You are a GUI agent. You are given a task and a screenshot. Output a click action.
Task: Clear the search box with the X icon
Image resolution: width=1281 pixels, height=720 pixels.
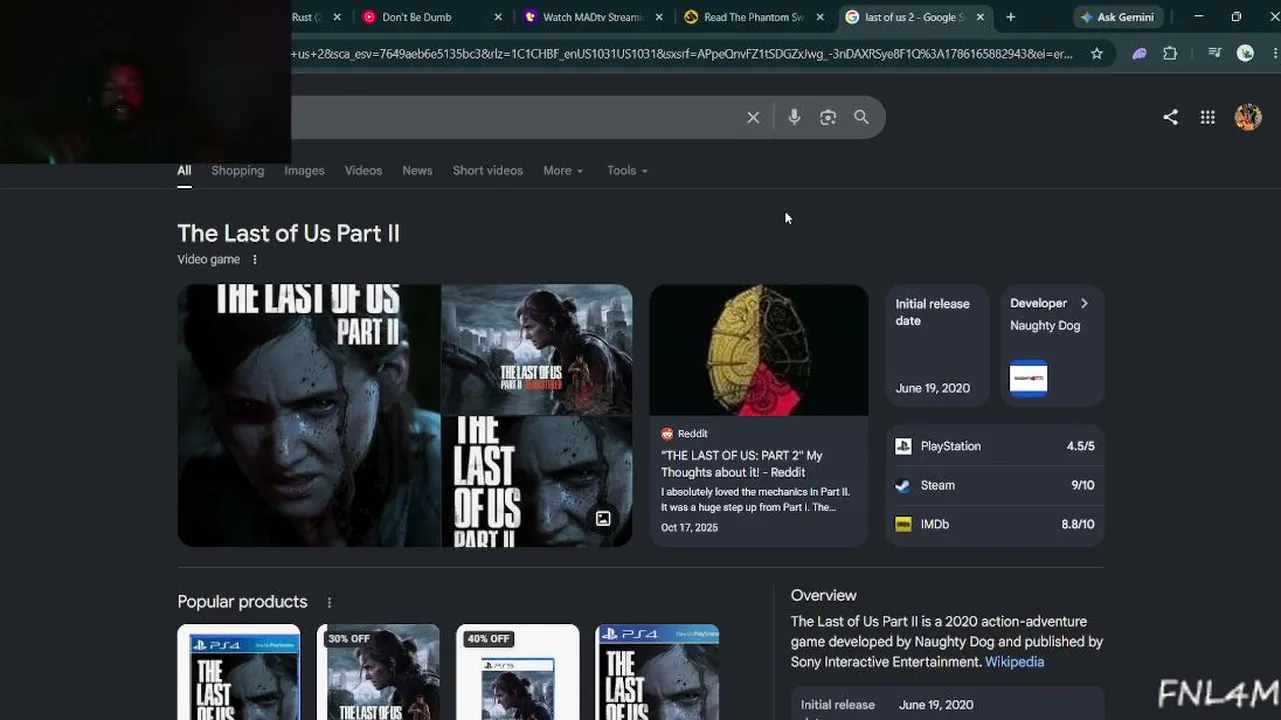pyautogui.click(x=753, y=118)
